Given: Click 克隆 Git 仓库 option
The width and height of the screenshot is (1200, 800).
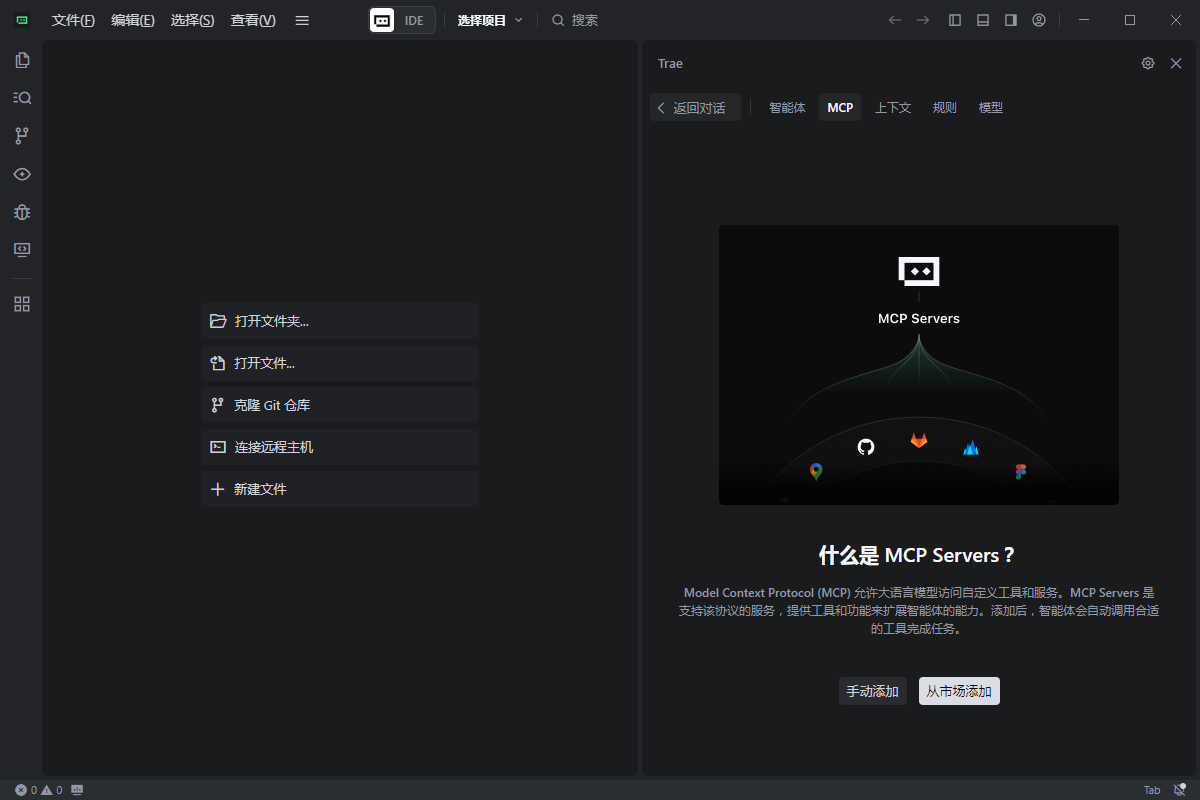Looking at the screenshot, I should (340, 405).
